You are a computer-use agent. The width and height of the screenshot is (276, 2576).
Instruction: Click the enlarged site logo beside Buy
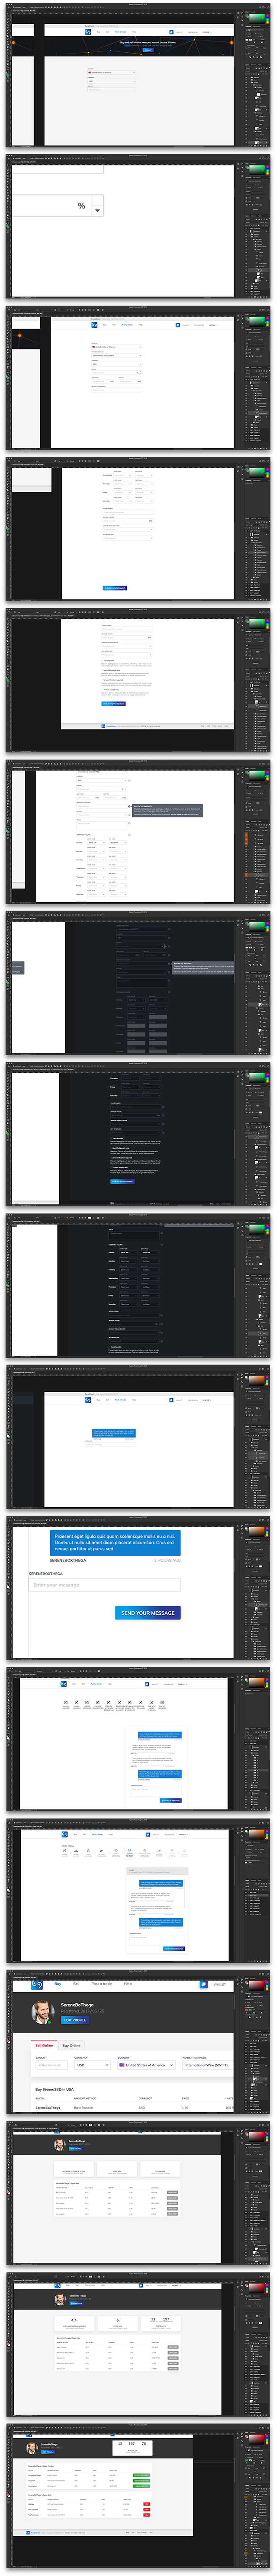(37, 1984)
